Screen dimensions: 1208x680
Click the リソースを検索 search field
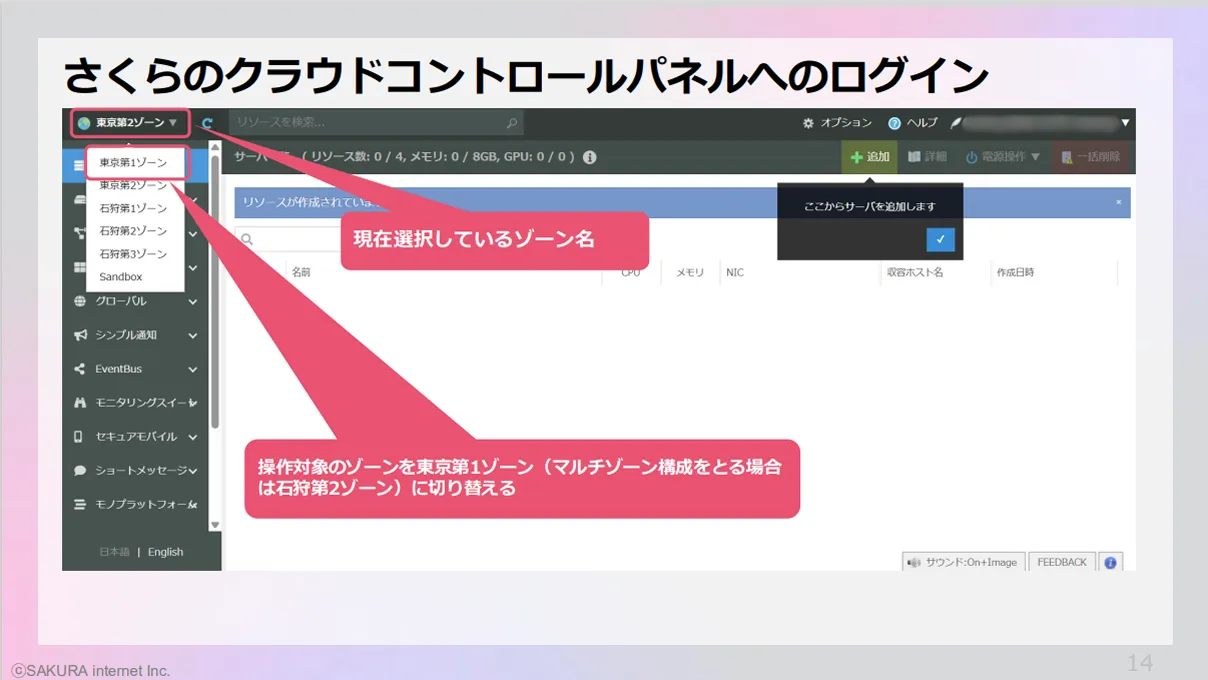click(365, 123)
